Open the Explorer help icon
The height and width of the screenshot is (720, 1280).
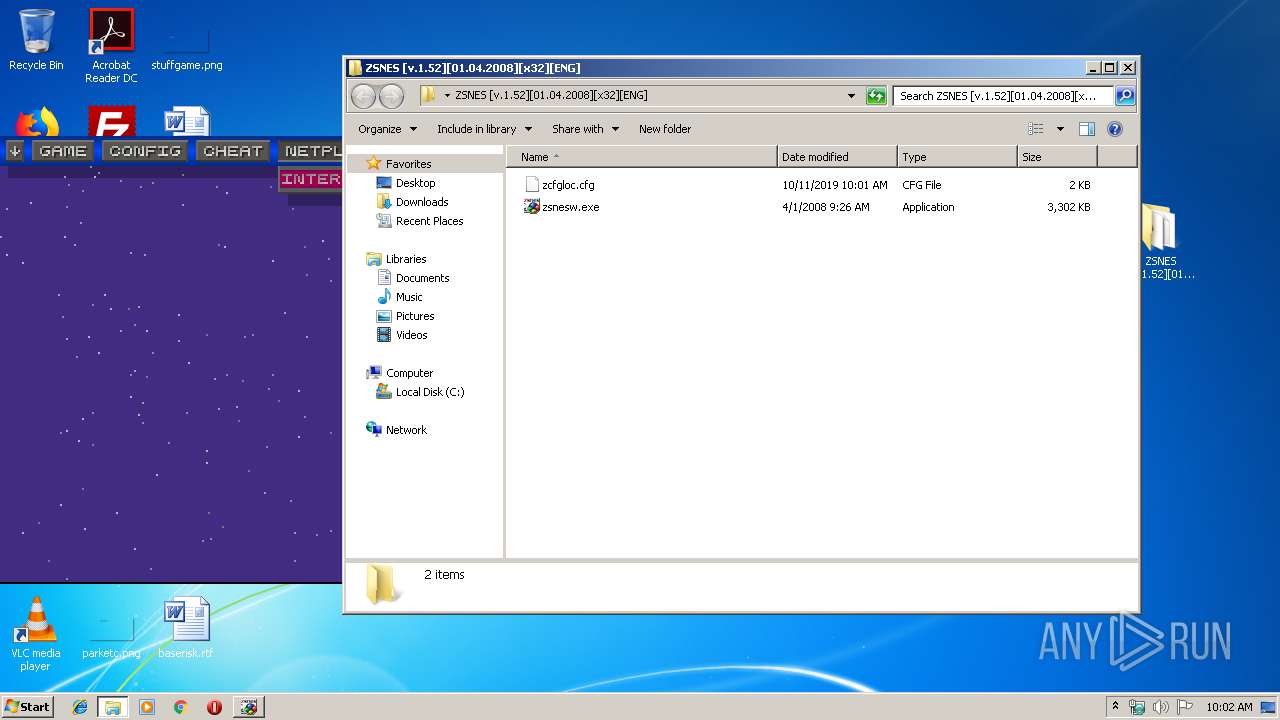point(1115,129)
